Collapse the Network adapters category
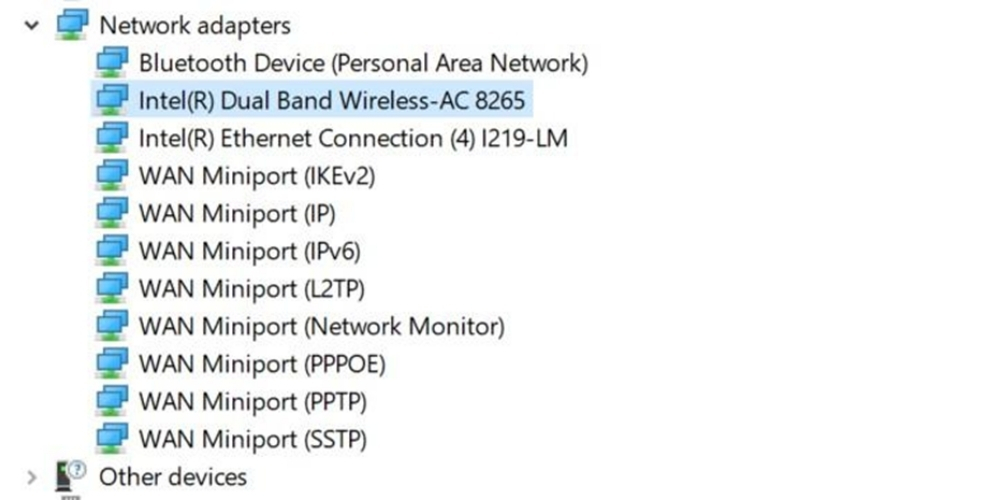Viewport: 1000px width, 500px height. coord(31,26)
